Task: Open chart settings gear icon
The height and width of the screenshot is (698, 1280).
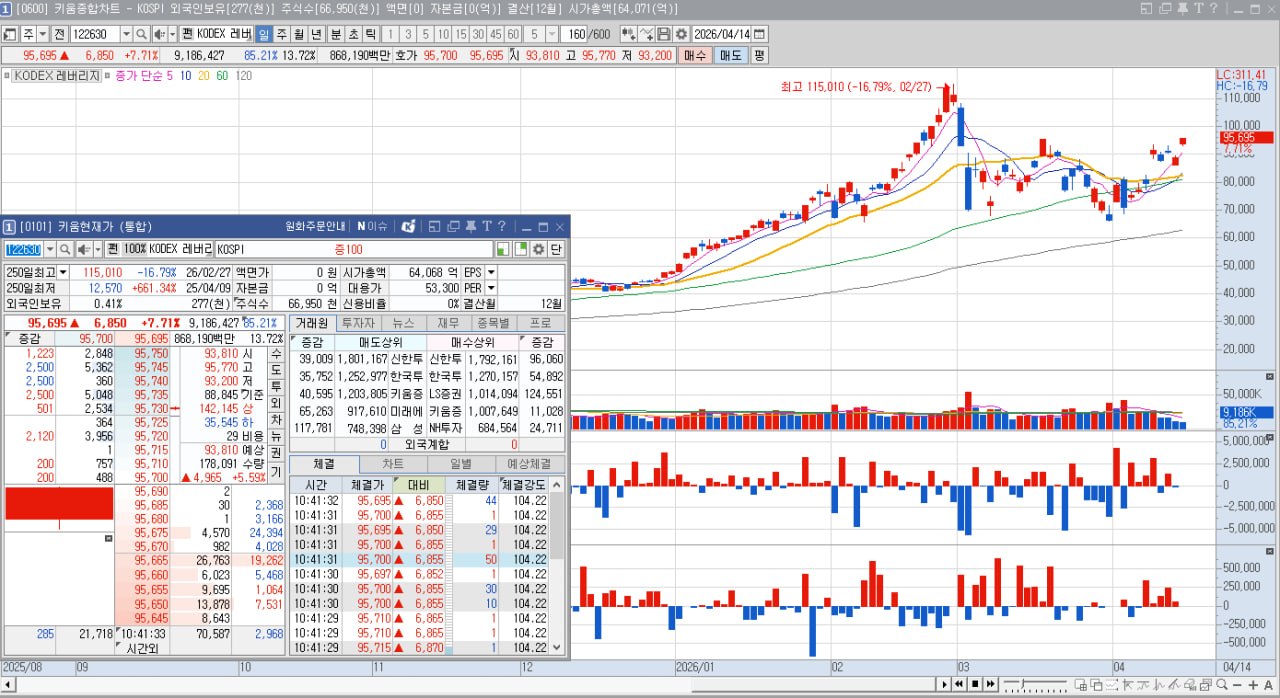Action: 681,34
